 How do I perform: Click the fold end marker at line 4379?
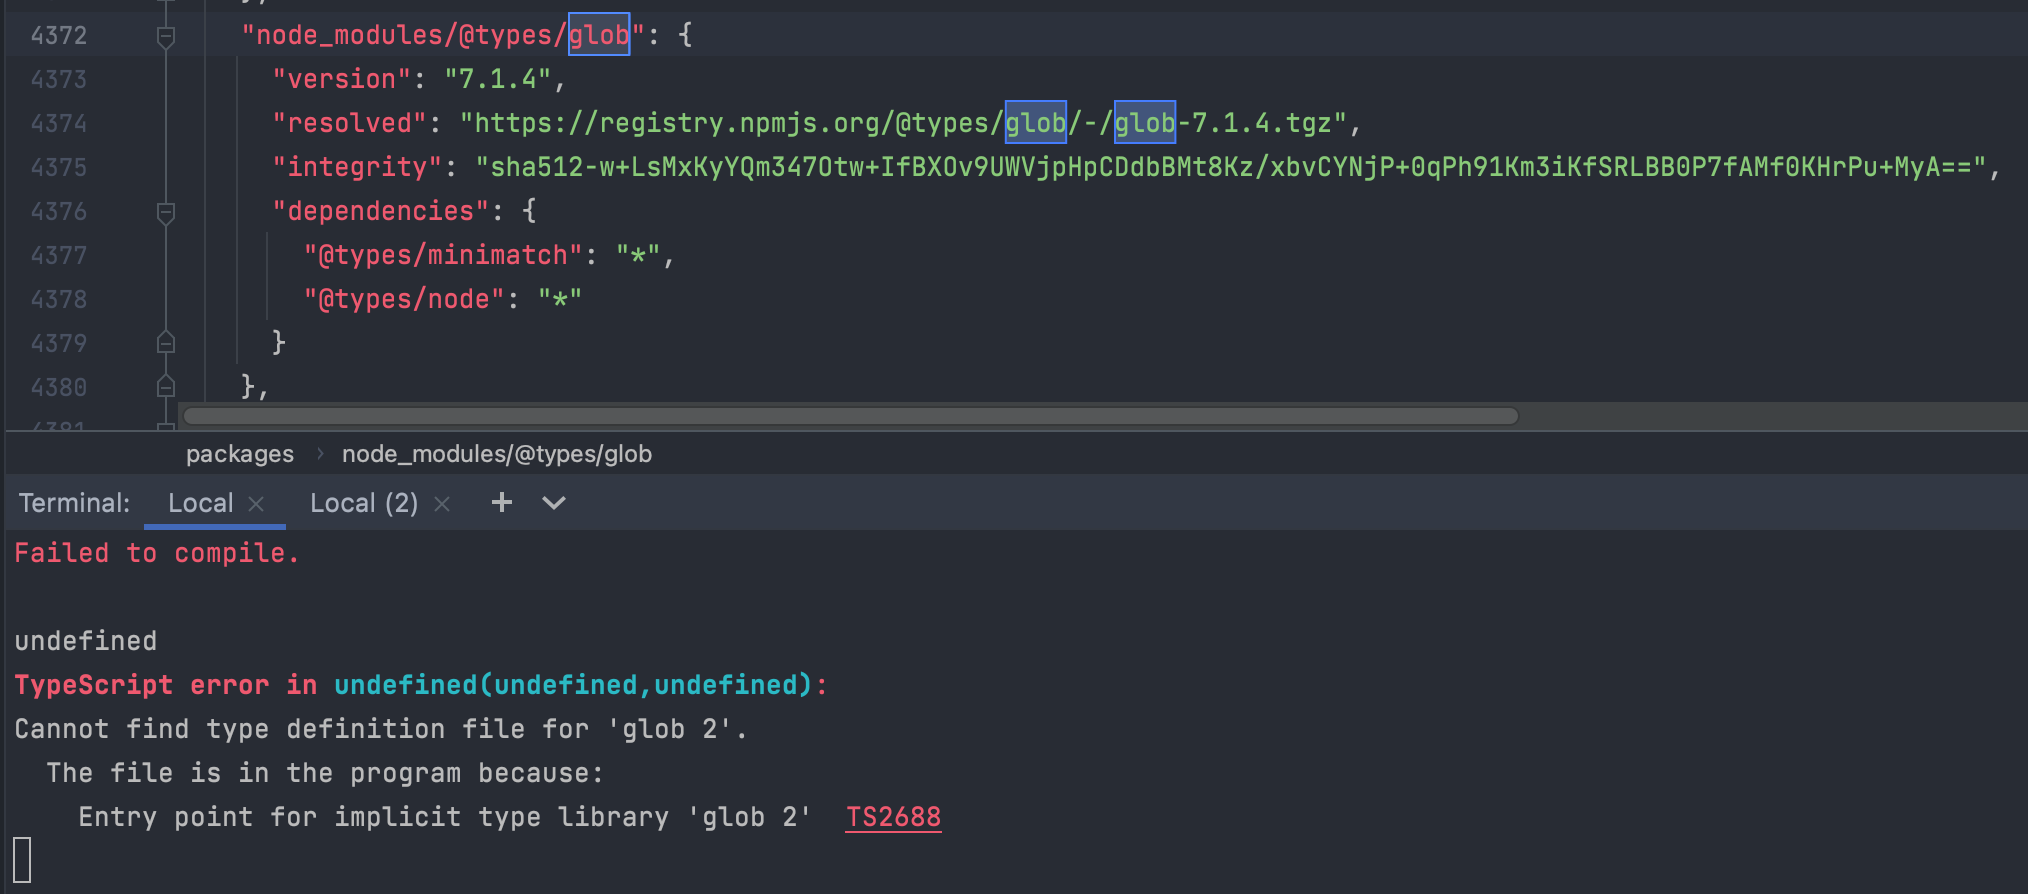[x=166, y=343]
